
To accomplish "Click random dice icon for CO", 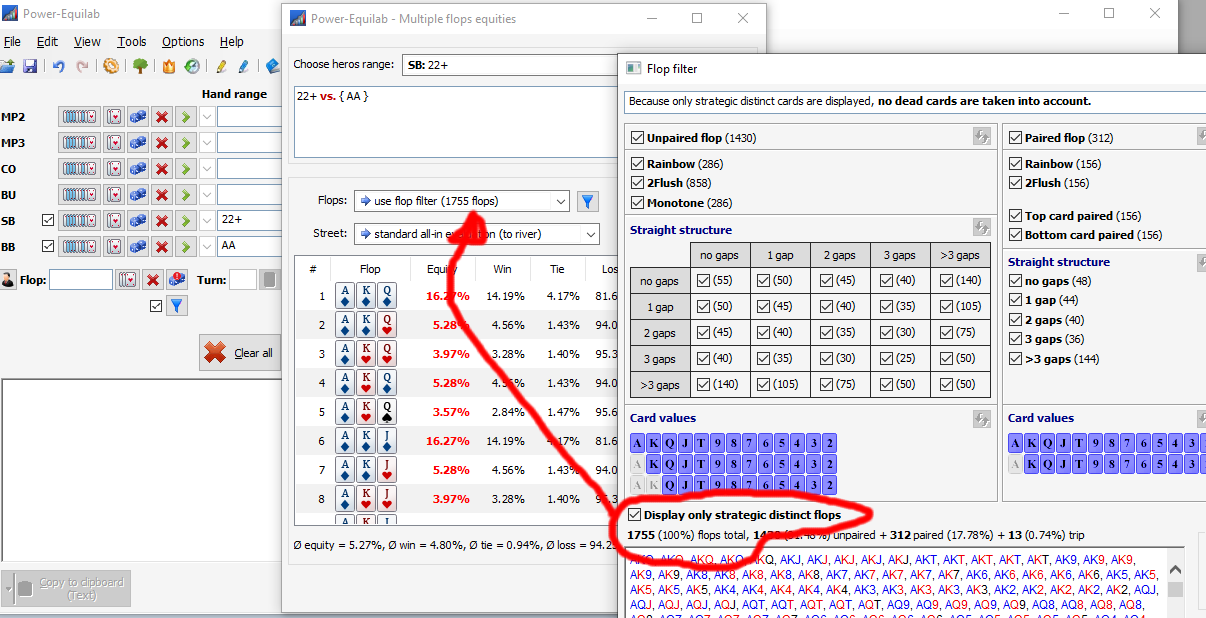I will (138, 169).
